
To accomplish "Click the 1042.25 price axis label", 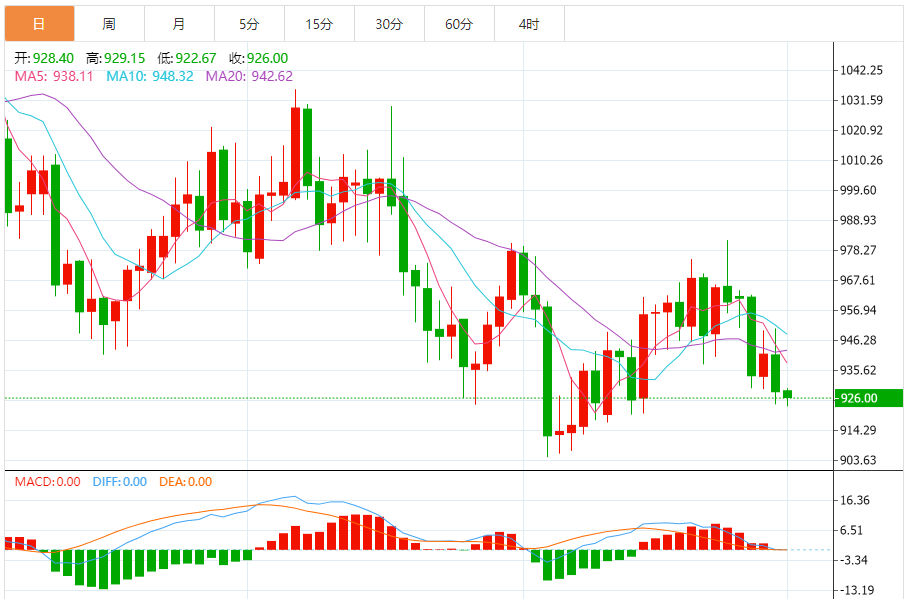I will click(x=861, y=70).
